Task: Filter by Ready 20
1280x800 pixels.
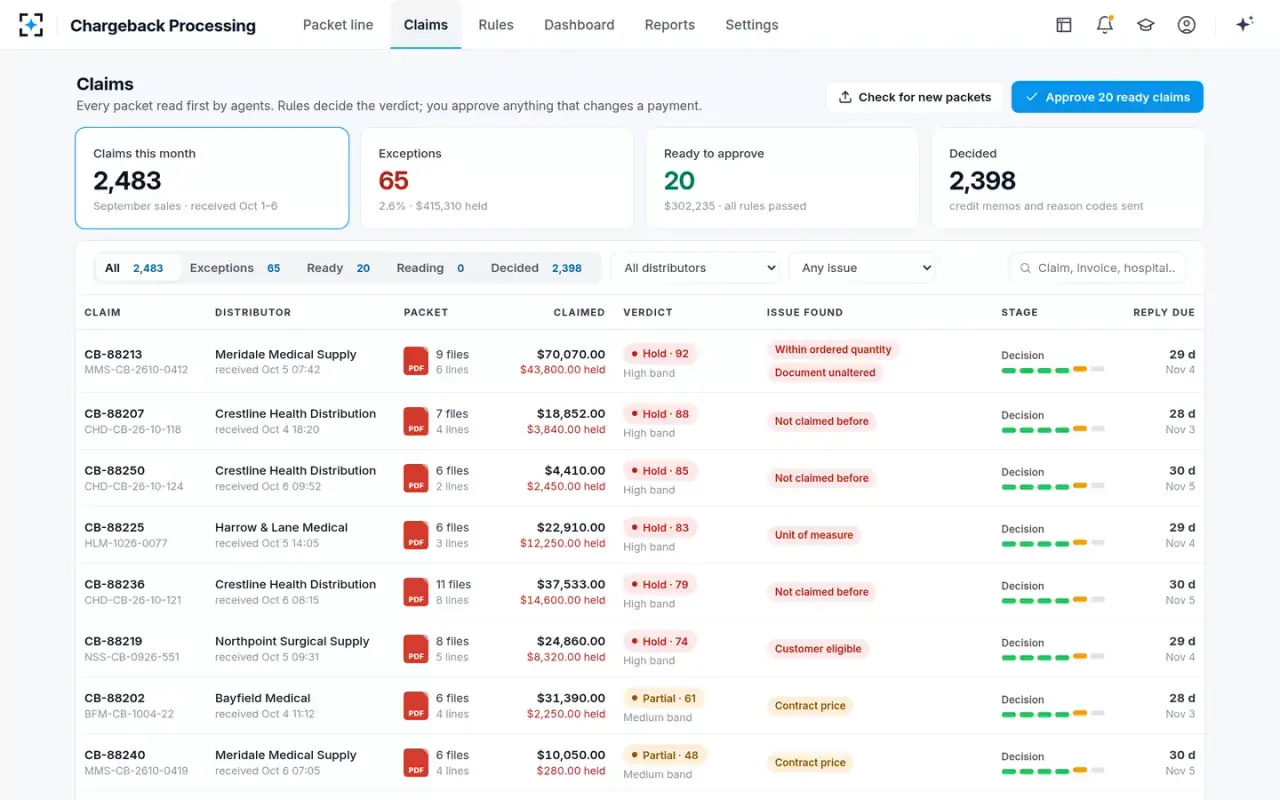Action: [x=338, y=268]
